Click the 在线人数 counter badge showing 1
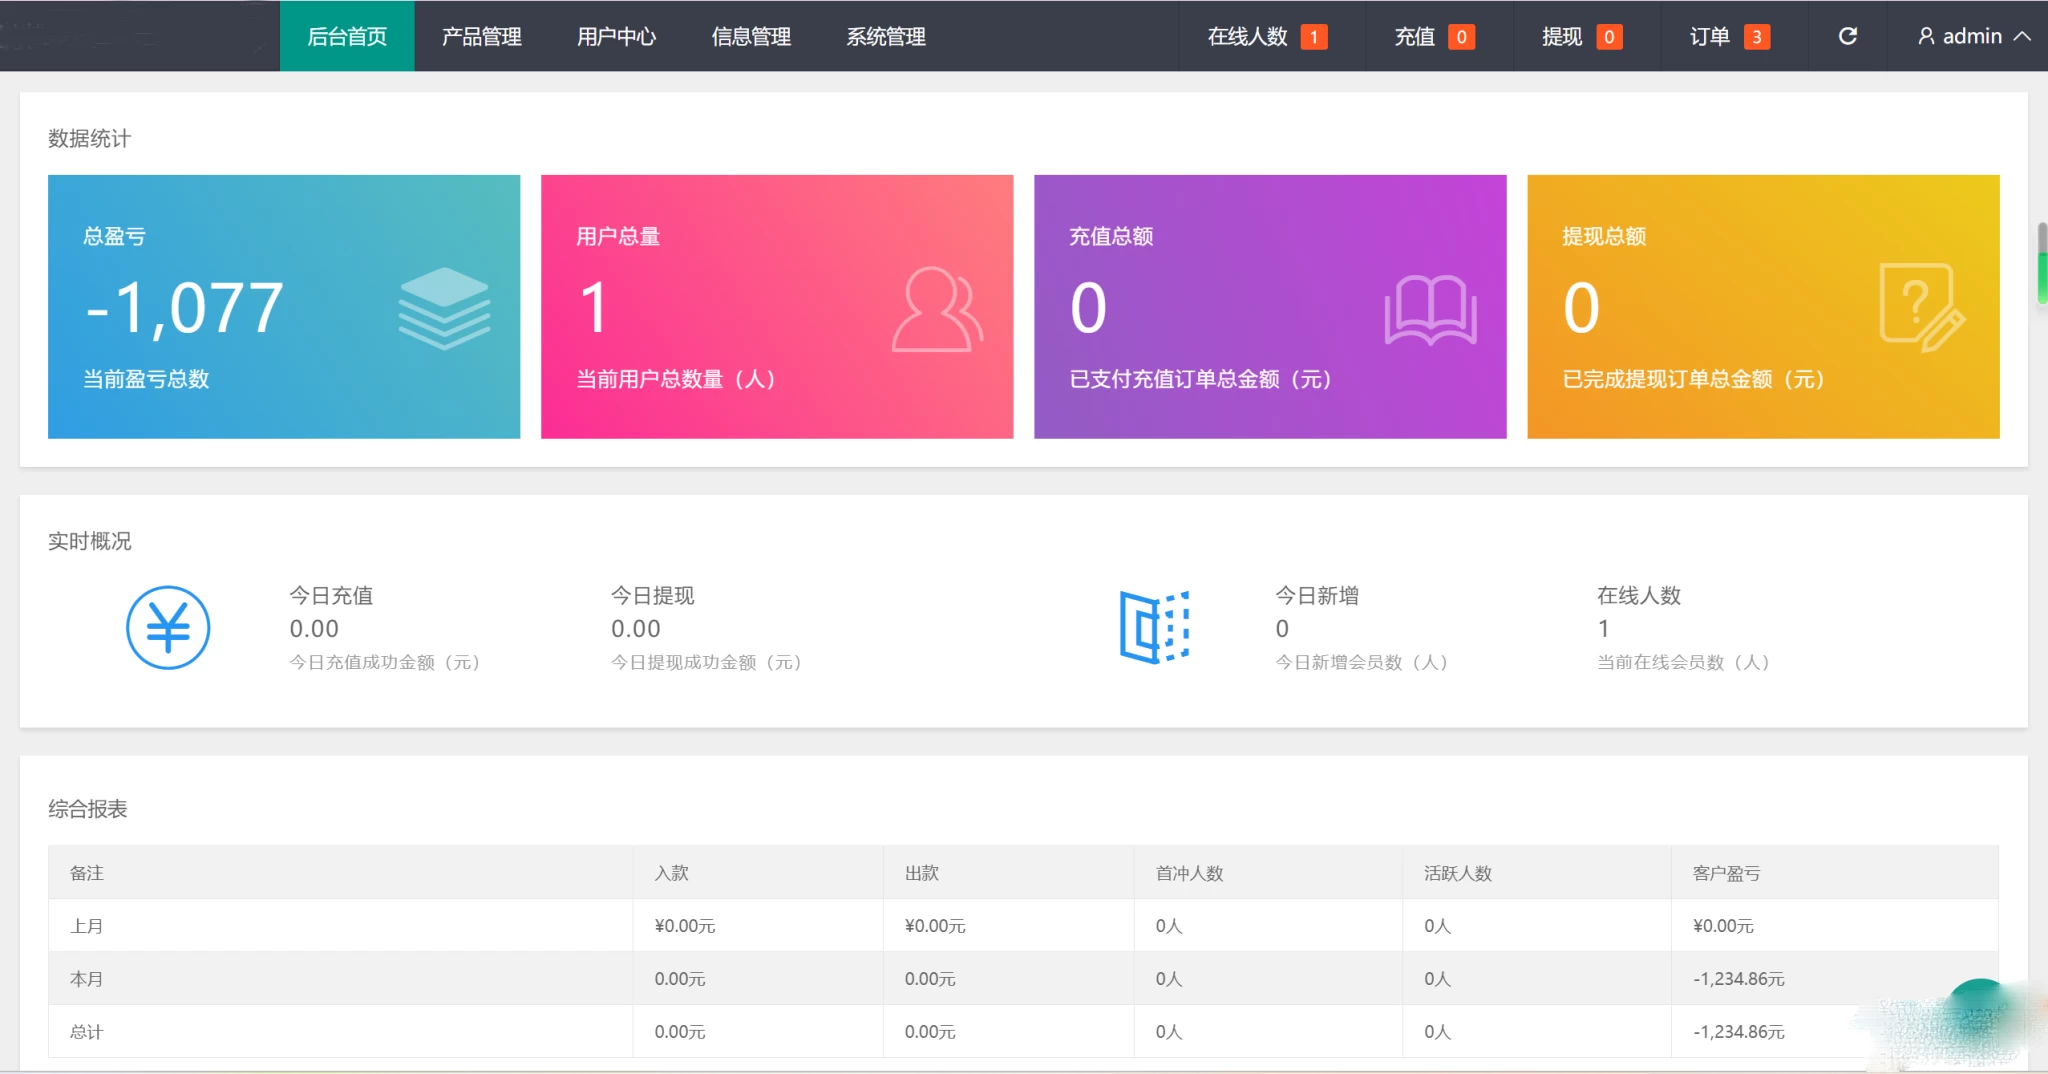This screenshot has height=1074, width=2048. pos(1313,36)
